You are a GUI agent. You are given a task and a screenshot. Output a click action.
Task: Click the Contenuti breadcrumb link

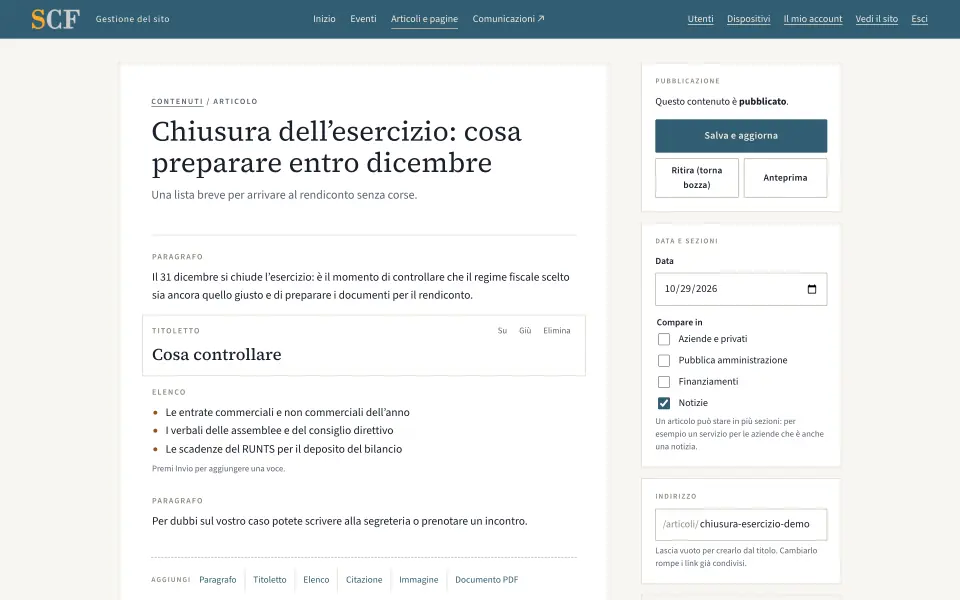coord(177,102)
